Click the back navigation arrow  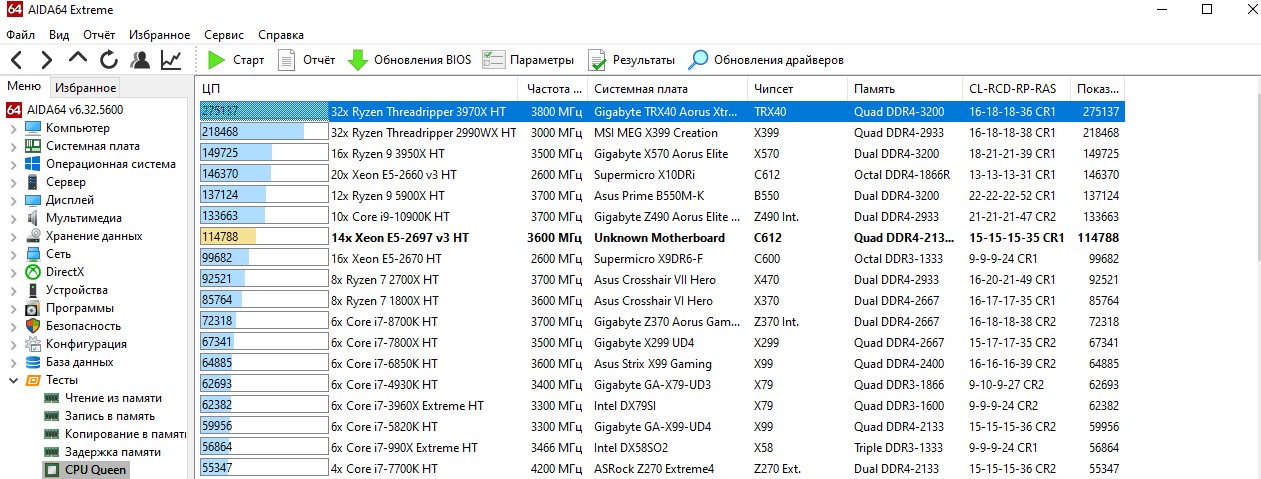(17, 60)
